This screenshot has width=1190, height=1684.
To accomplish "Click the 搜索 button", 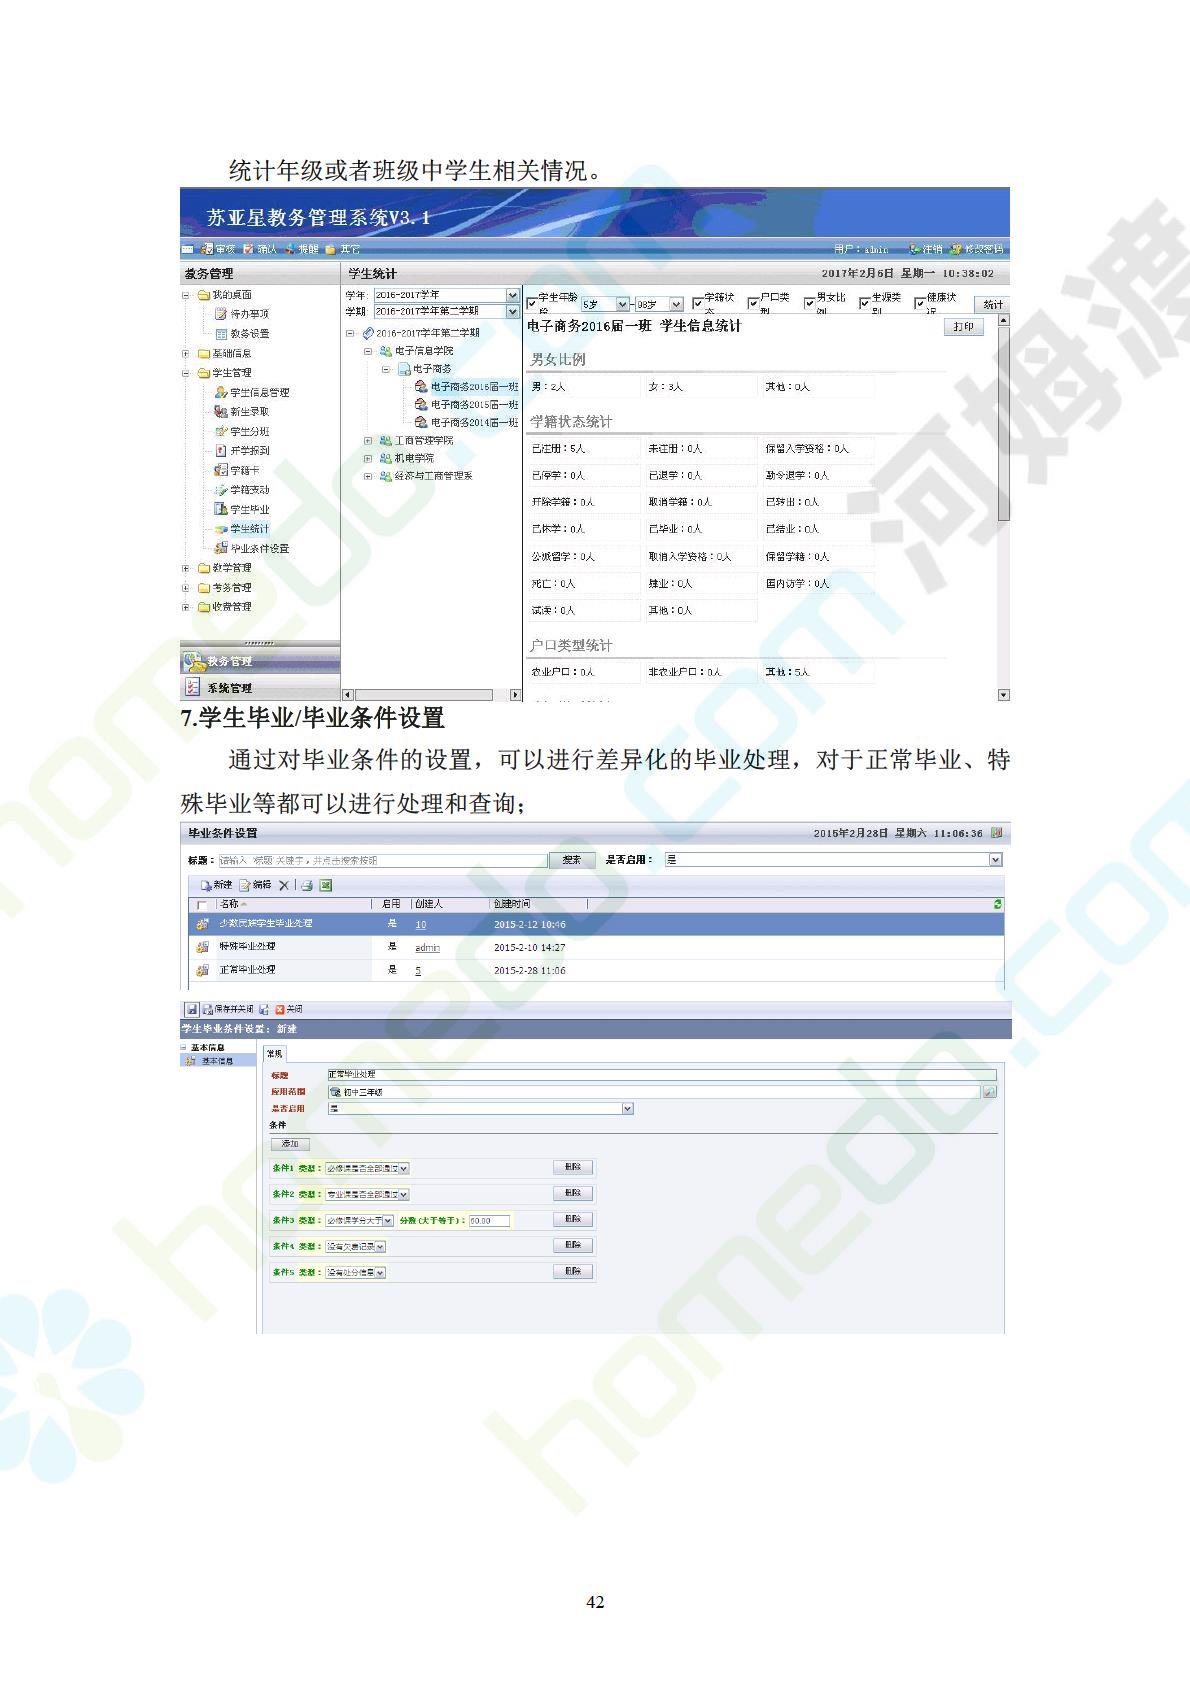I will pyautogui.click(x=572, y=860).
